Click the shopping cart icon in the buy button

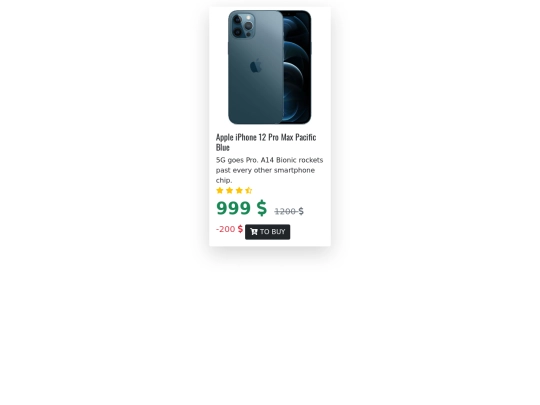[x=254, y=232]
